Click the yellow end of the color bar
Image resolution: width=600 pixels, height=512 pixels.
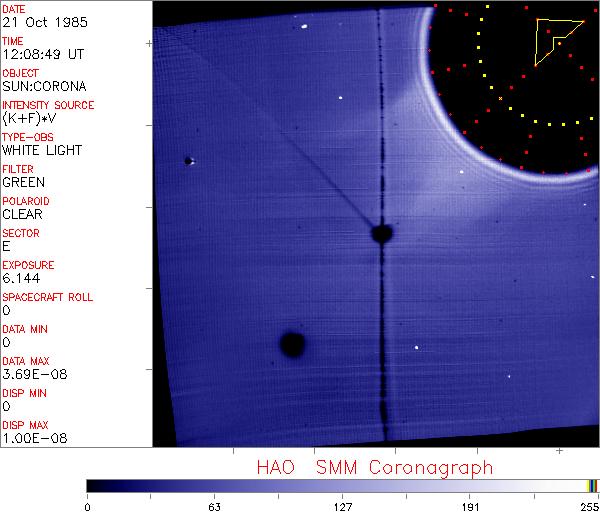pyautogui.click(x=591, y=485)
